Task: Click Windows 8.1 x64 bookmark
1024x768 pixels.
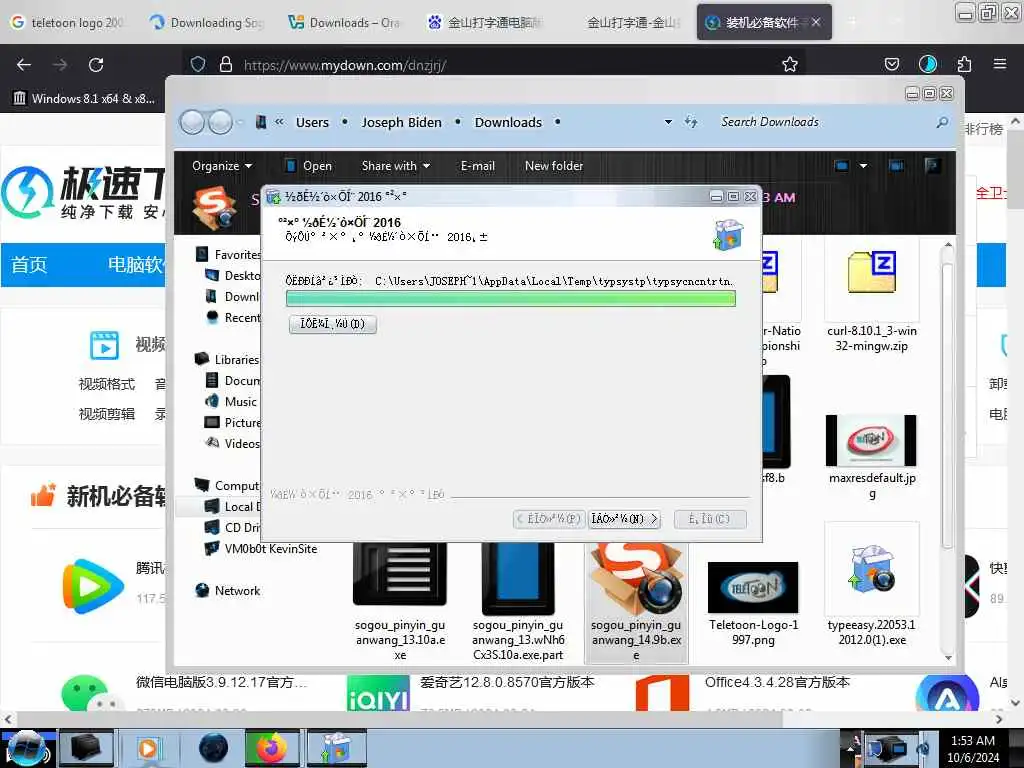Action: pos(84,99)
